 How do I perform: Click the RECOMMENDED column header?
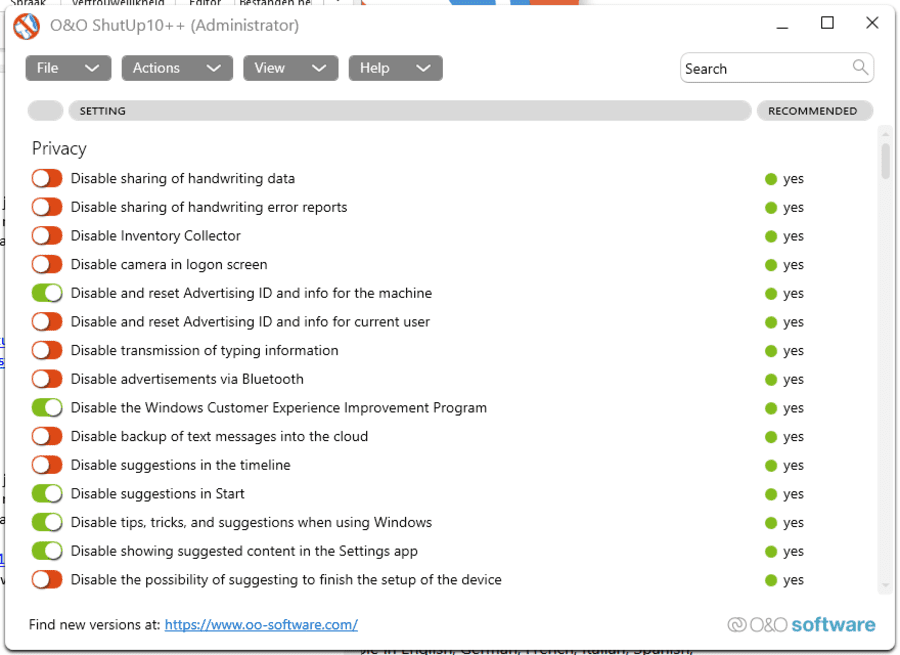[815, 111]
